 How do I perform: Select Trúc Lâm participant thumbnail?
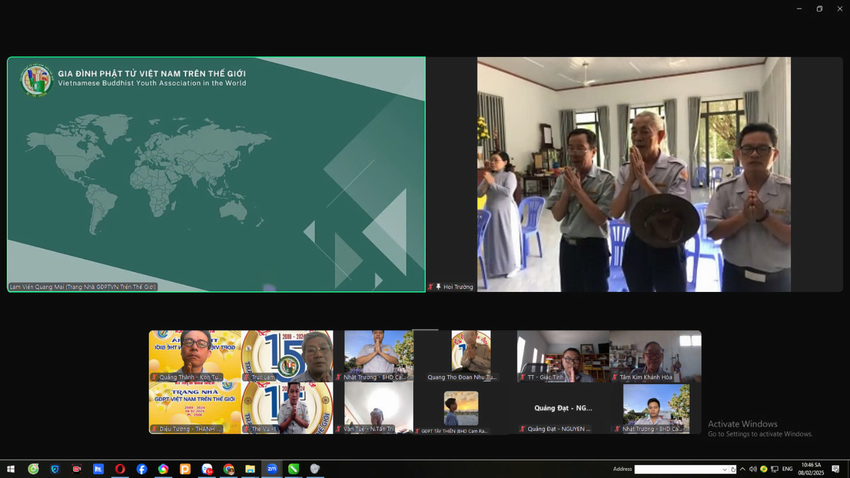point(287,356)
